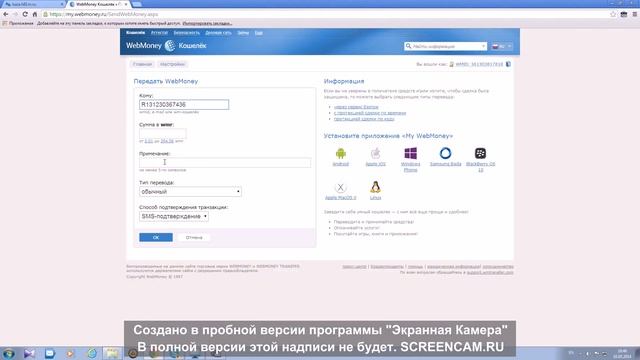Open the Займы top menu item
The width and height of the screenshot is (640, 360).
(x=243, y=33)
